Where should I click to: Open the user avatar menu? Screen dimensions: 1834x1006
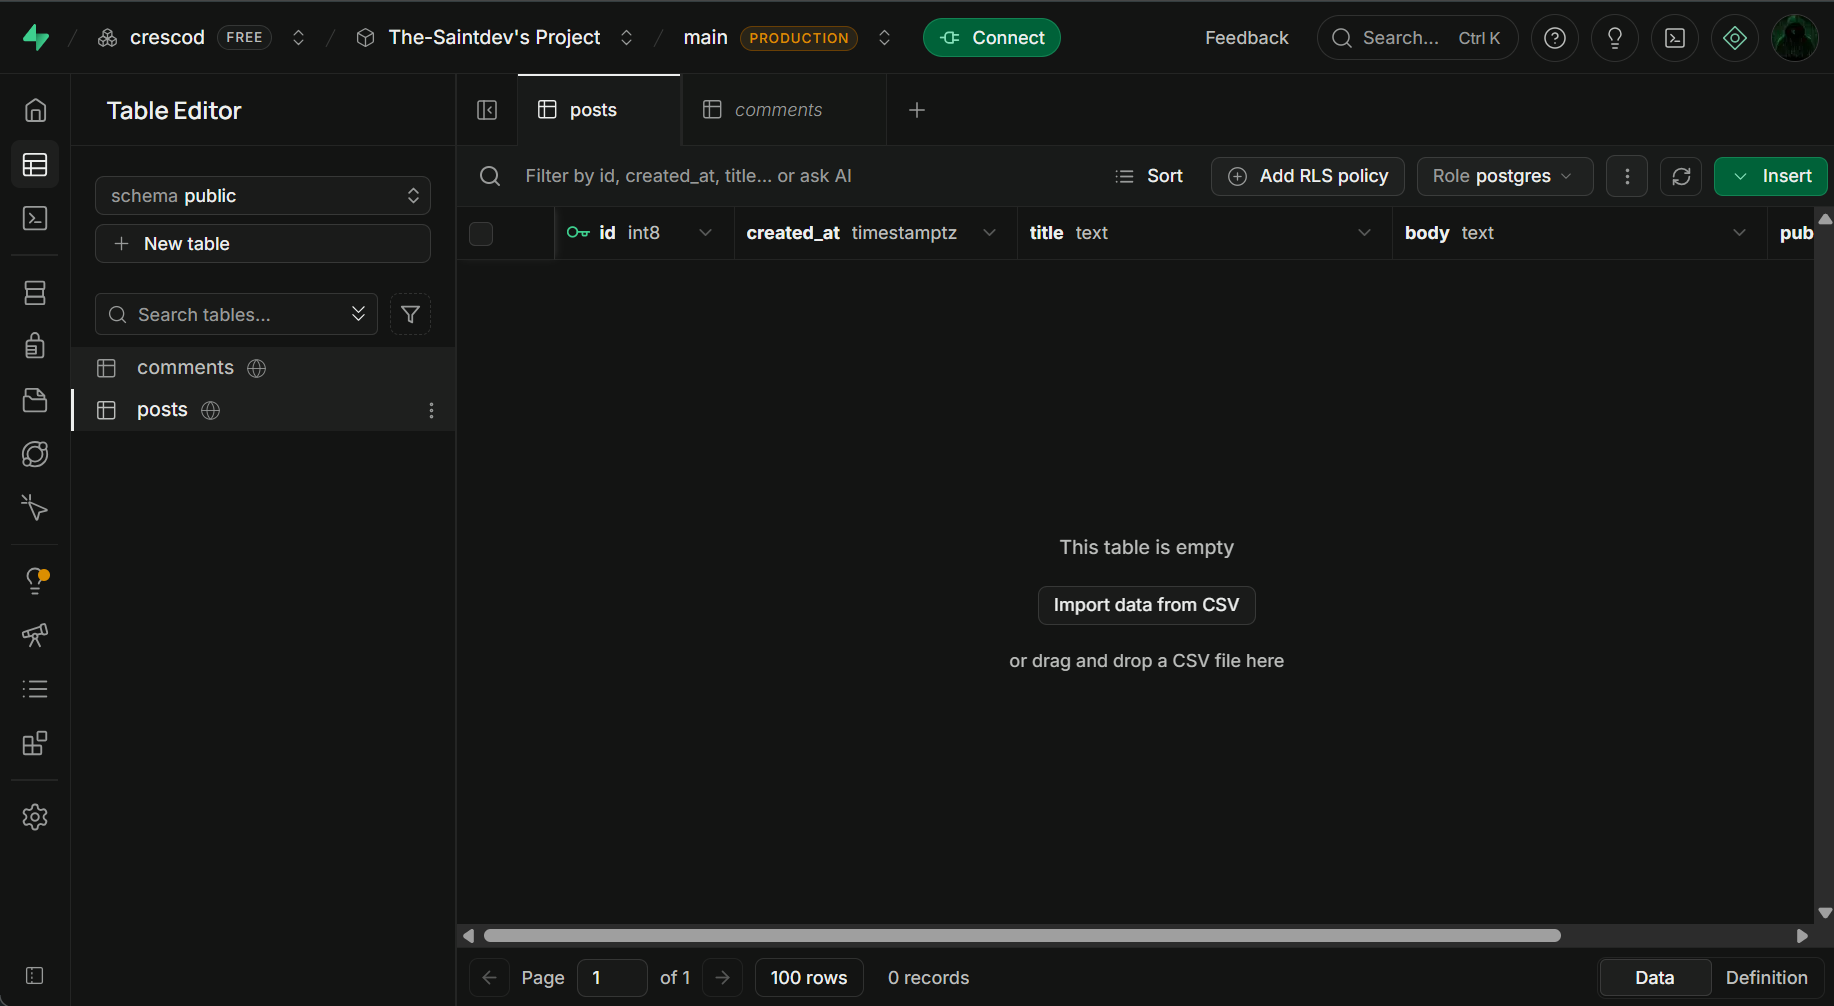[1795, 38]
